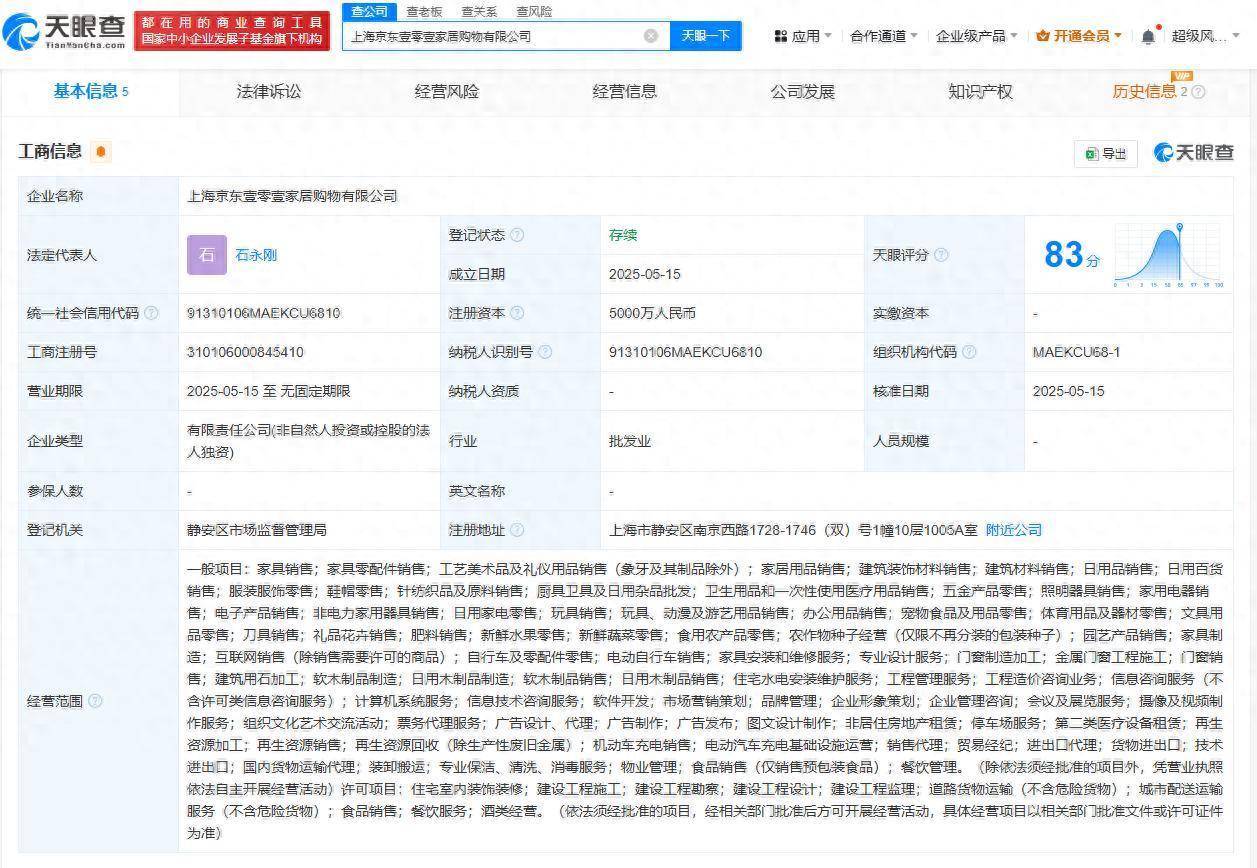Click the 83分 score value
The height and width of the screenshot is (868, 1257).
[x=1071, y=255]
